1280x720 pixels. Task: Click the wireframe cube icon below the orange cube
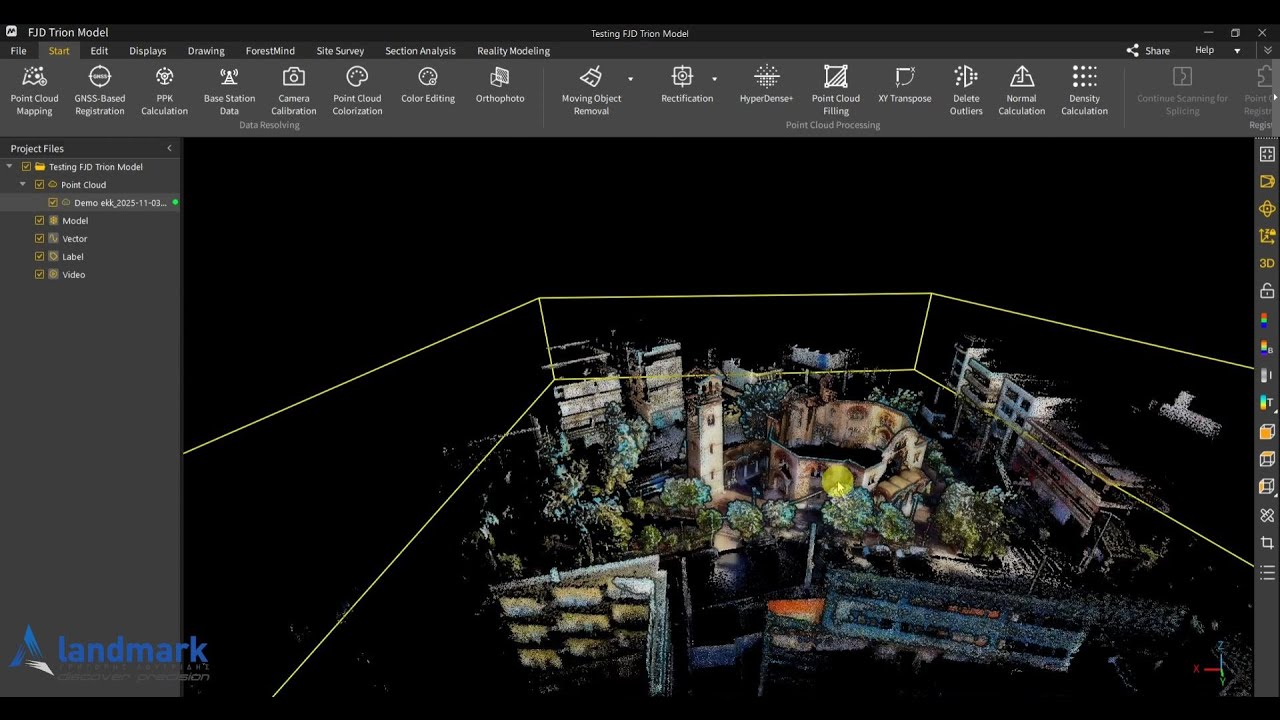tap(1267, 460)
